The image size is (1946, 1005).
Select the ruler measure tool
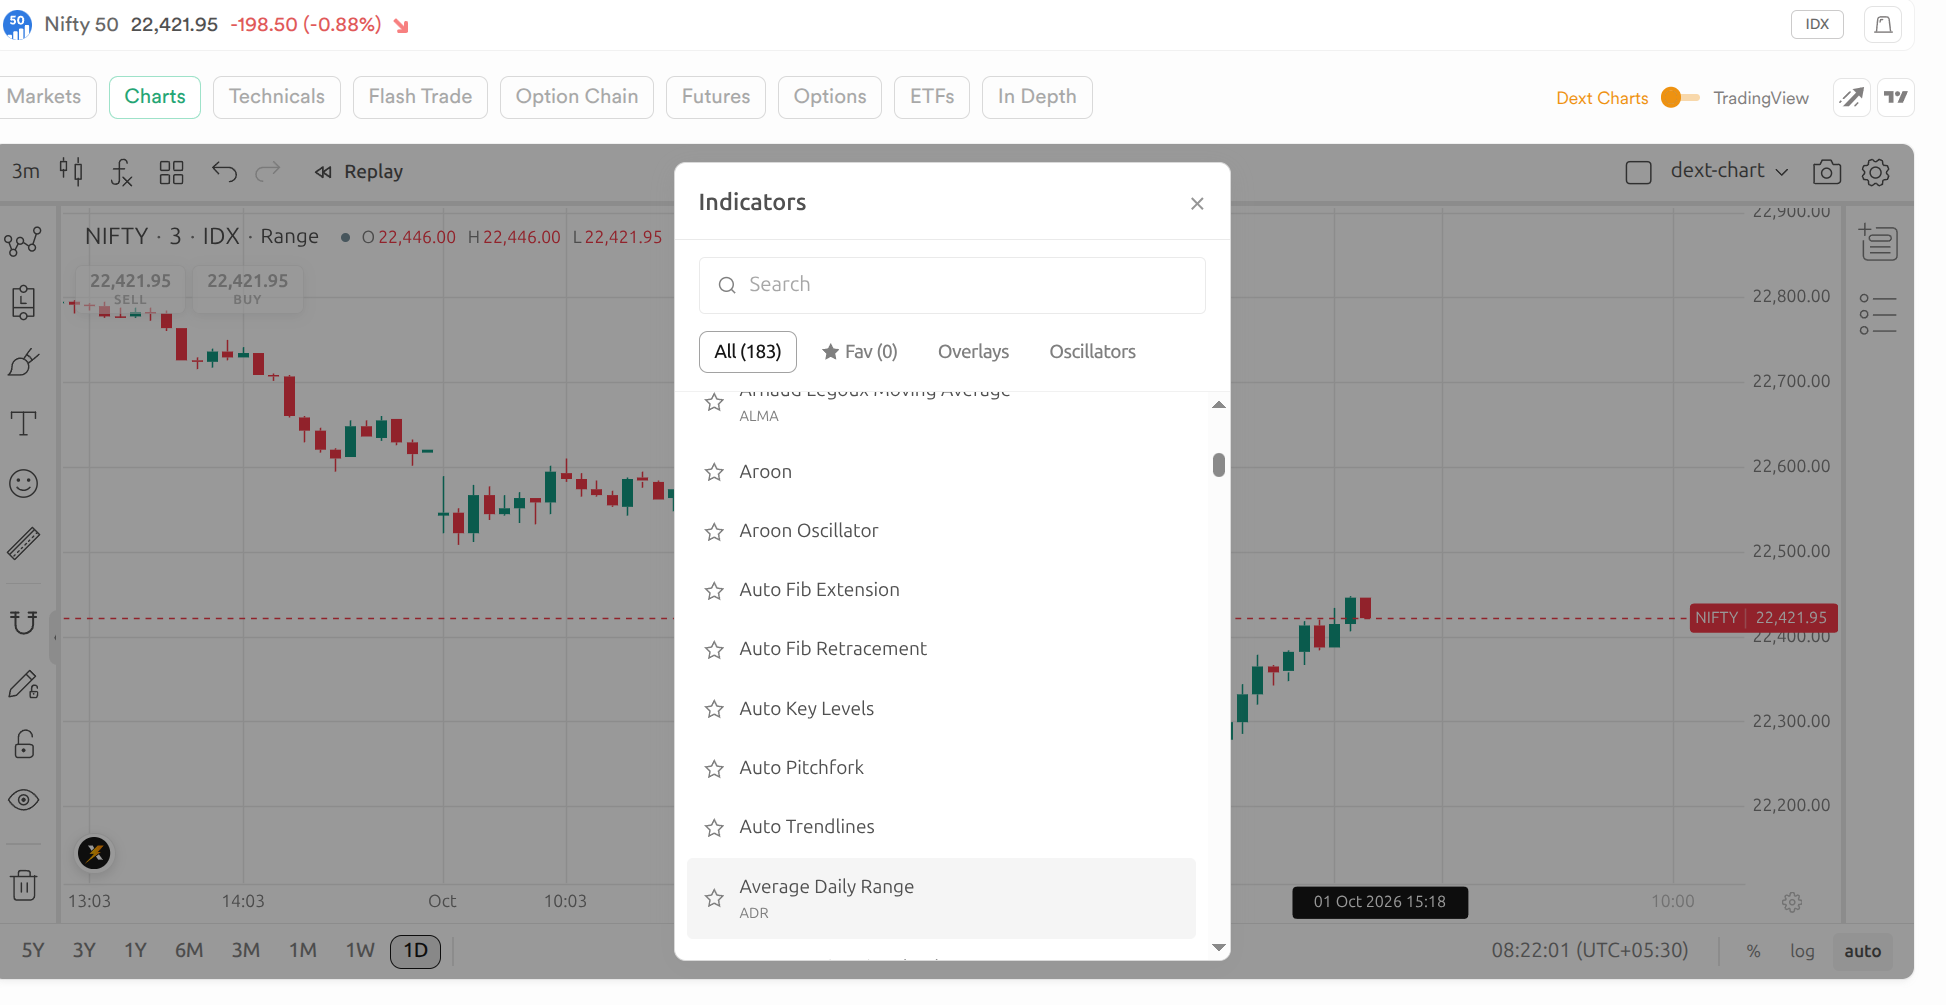(23, 543)
